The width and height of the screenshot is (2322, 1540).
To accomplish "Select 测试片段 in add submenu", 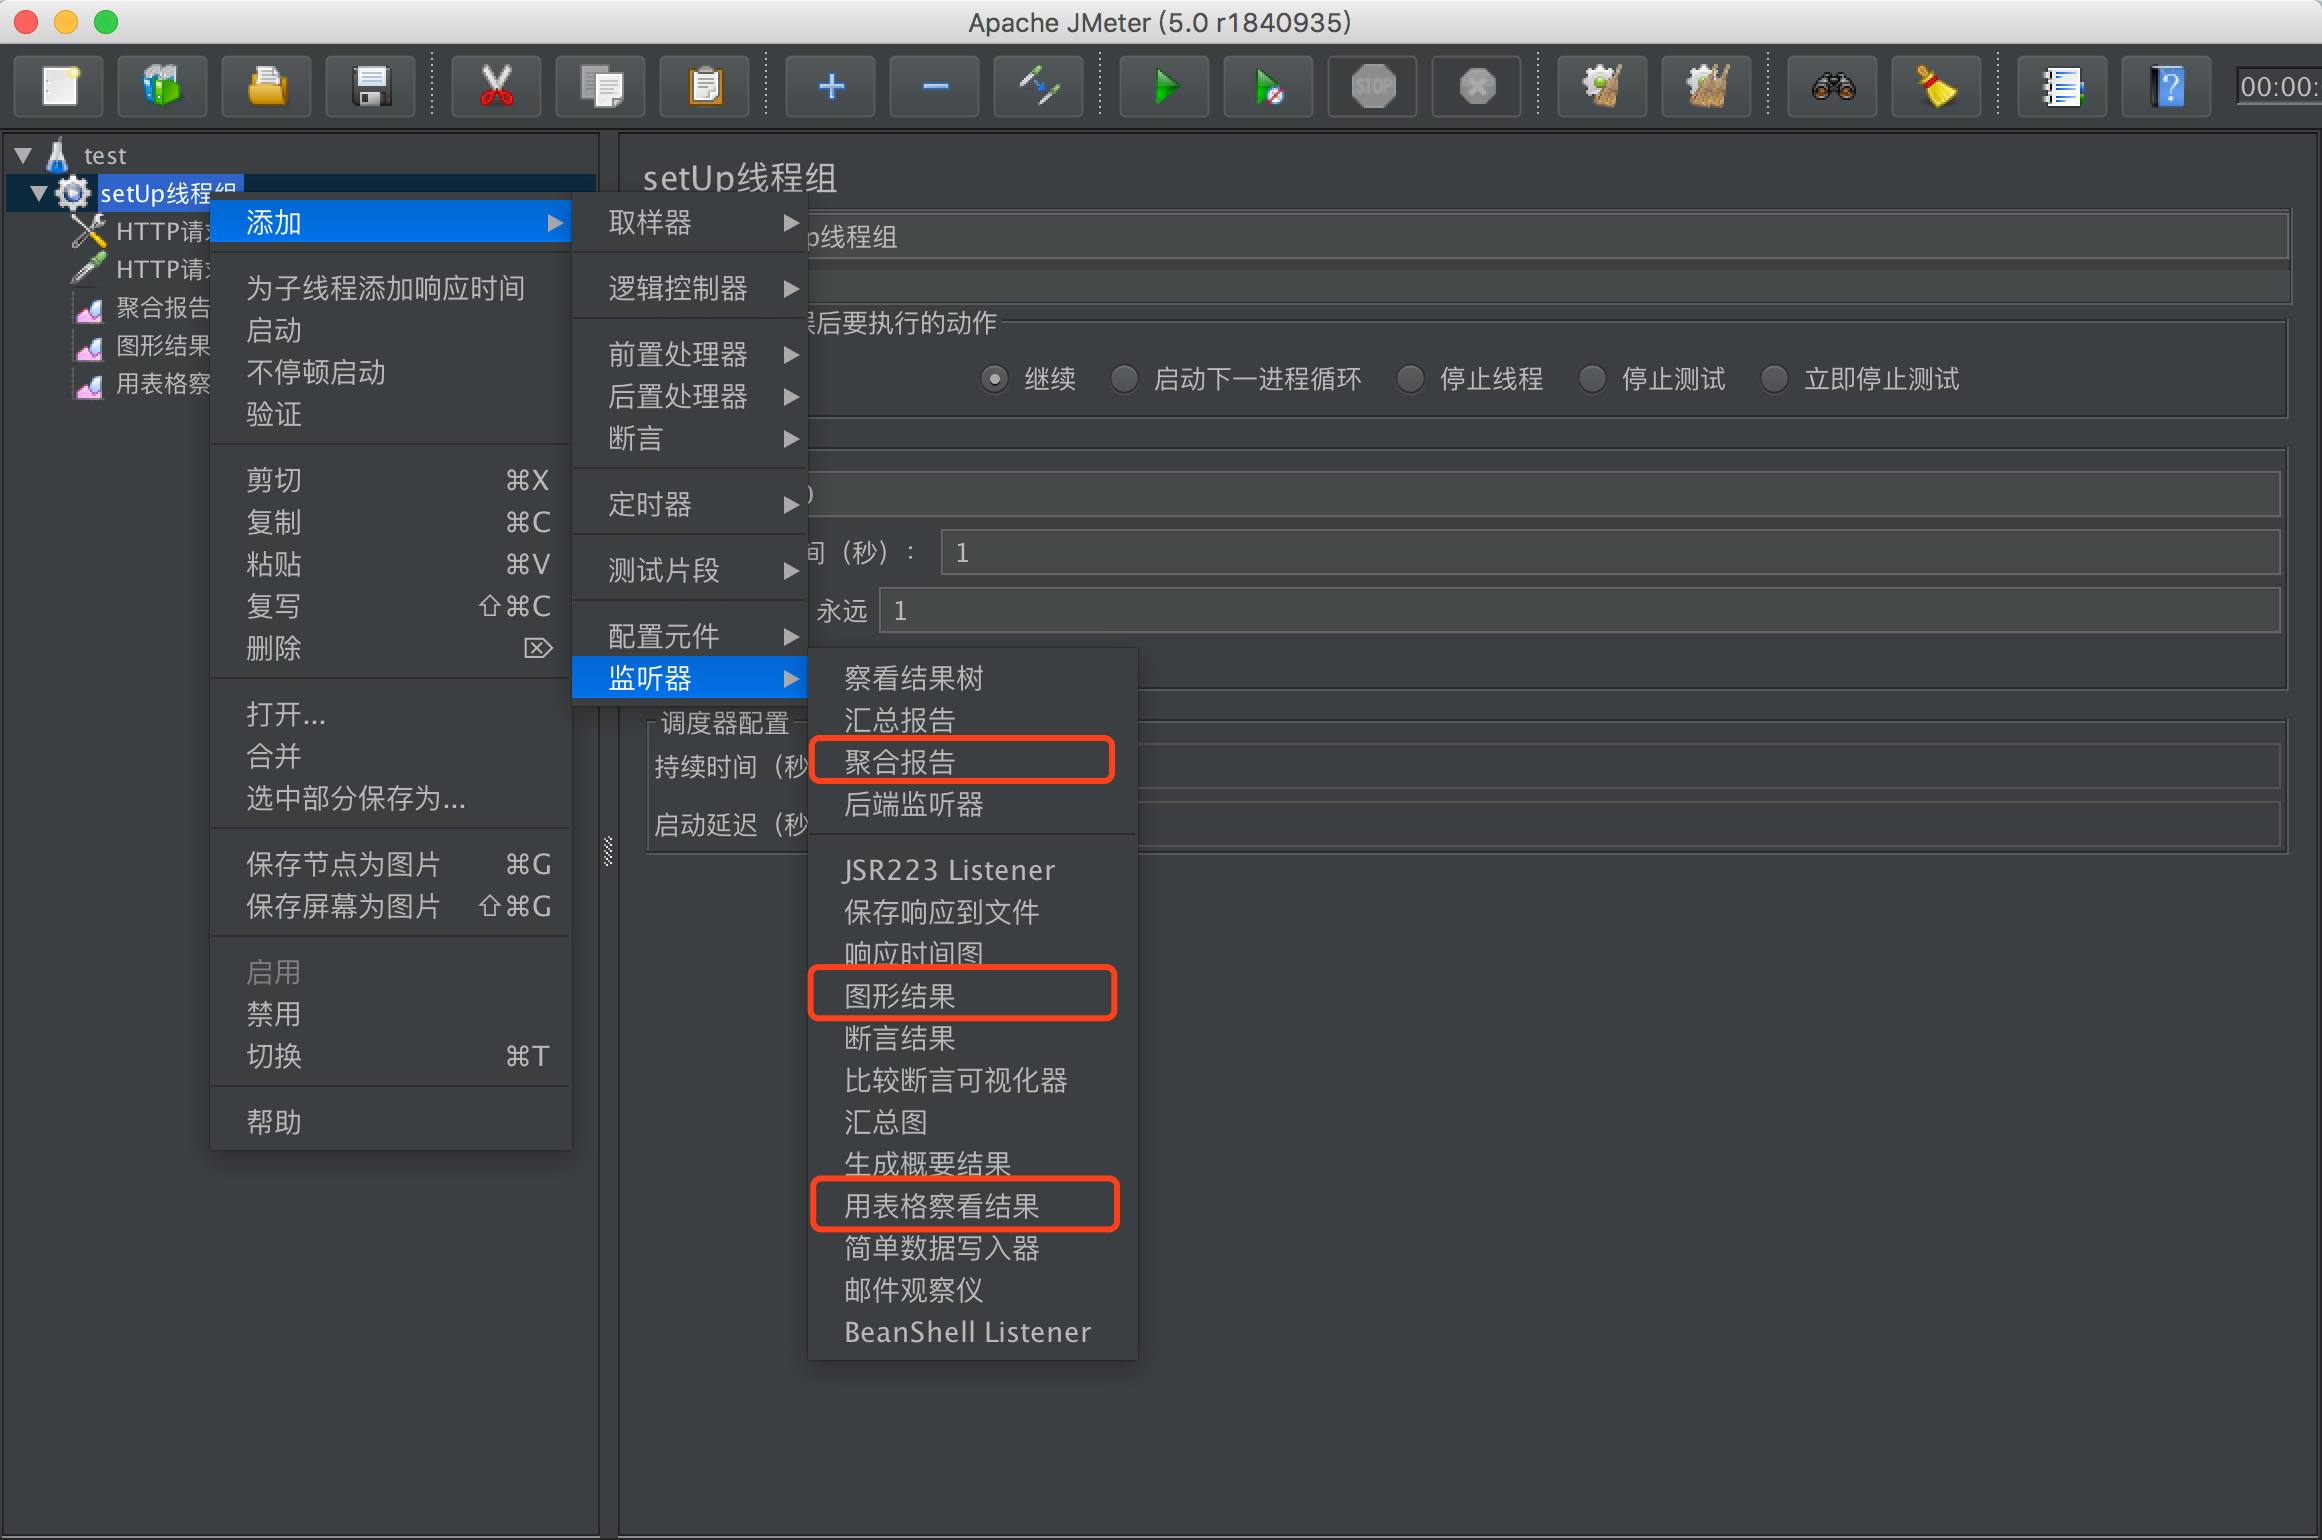I will tap(690, 570).
